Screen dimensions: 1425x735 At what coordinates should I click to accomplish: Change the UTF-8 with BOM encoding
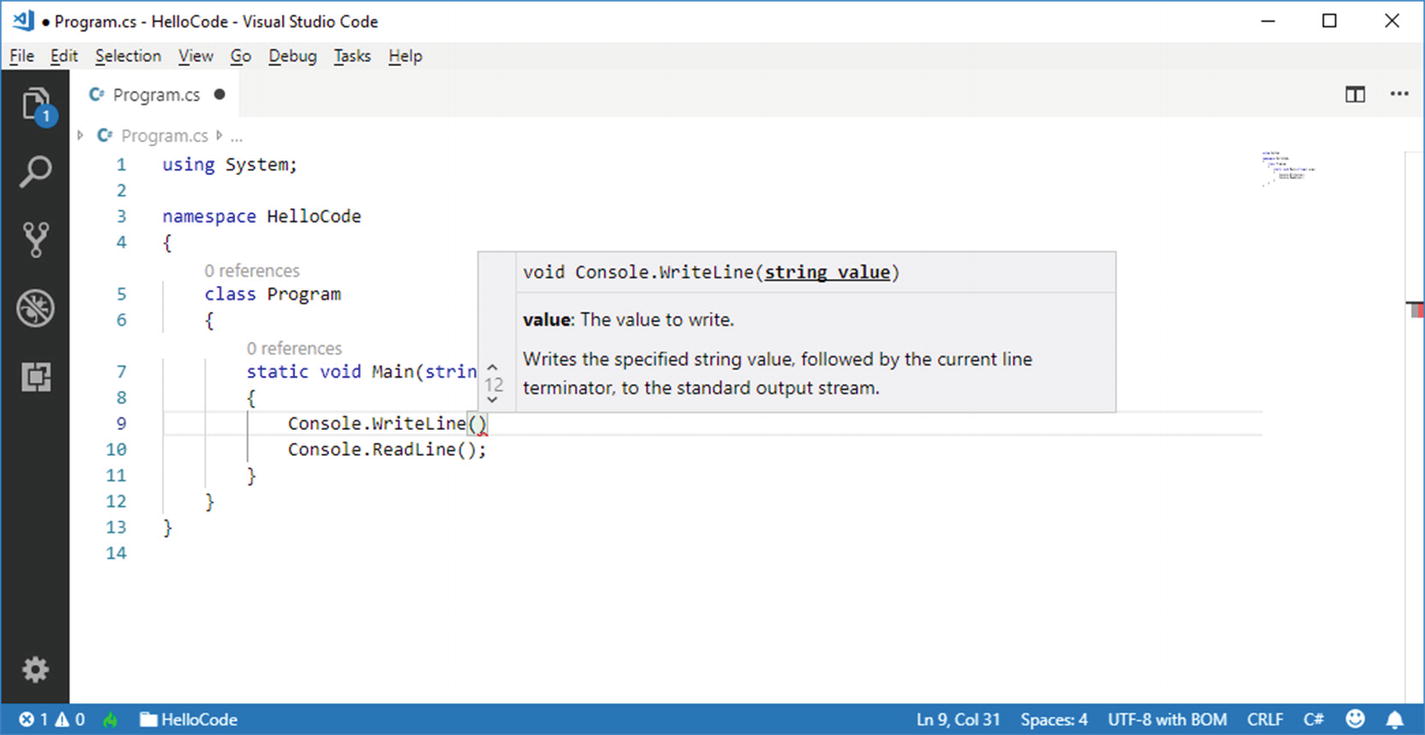coord(1167,719)
